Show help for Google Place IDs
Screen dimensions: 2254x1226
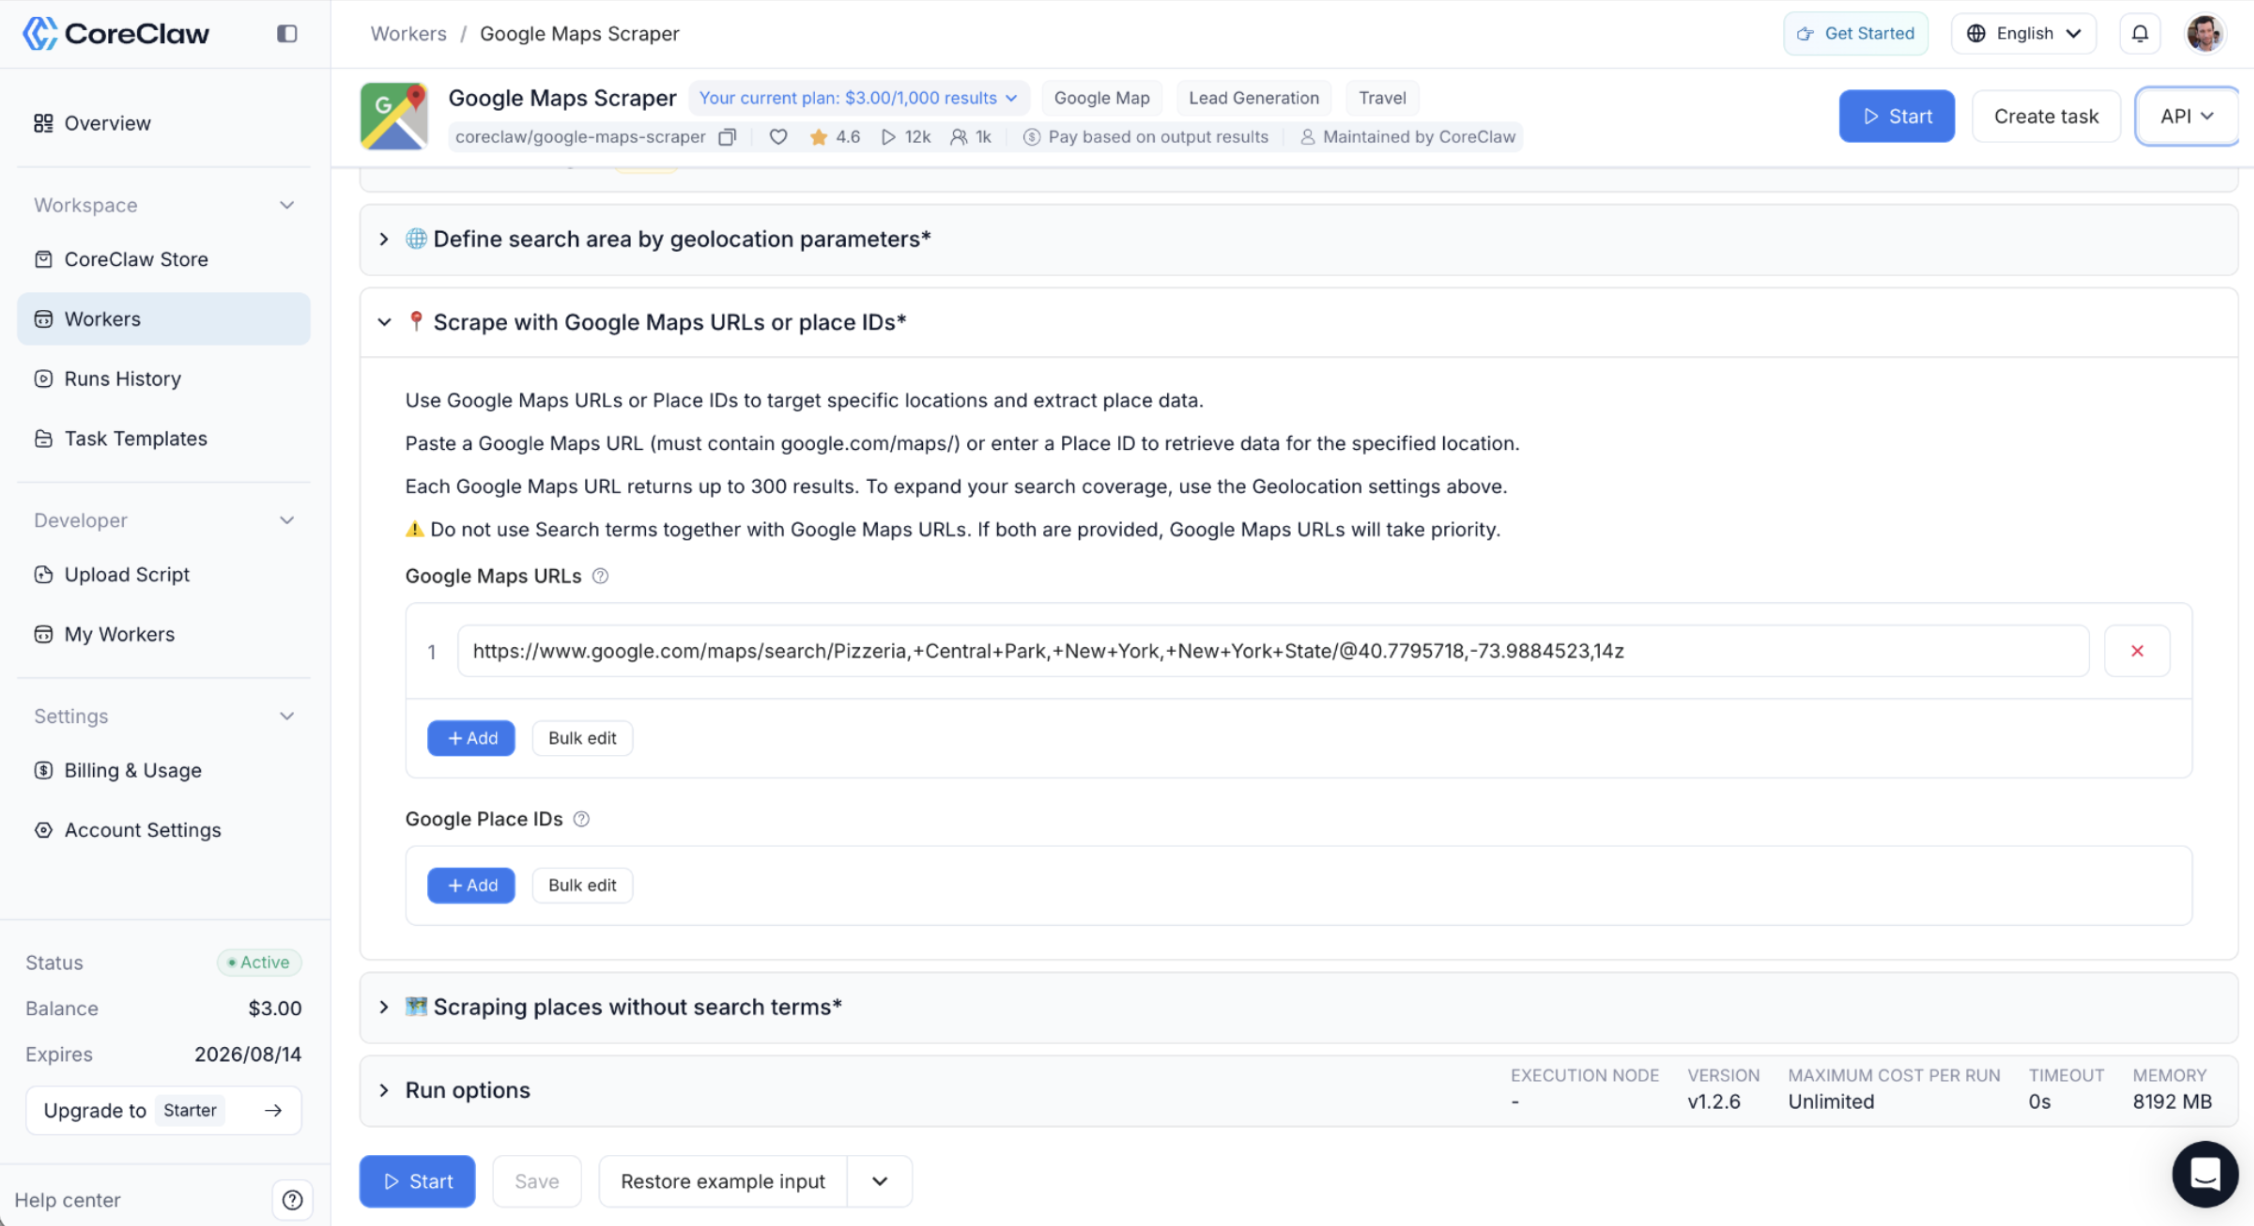click(581, 819)
